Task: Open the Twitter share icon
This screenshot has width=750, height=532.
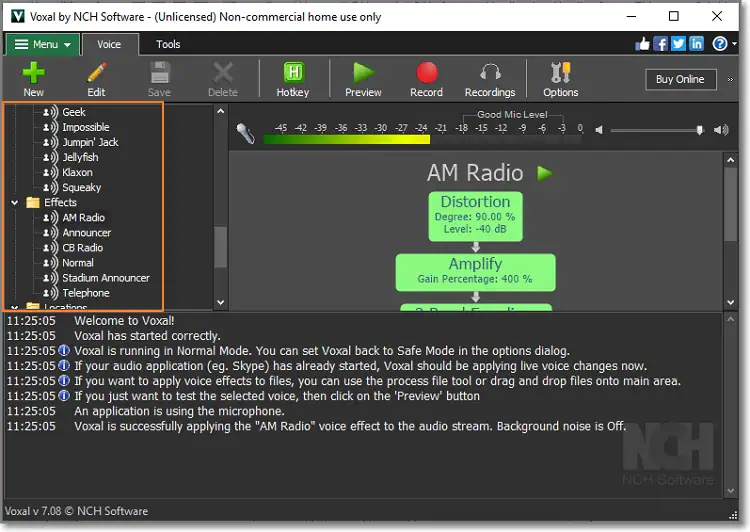Action: (678, 44)
